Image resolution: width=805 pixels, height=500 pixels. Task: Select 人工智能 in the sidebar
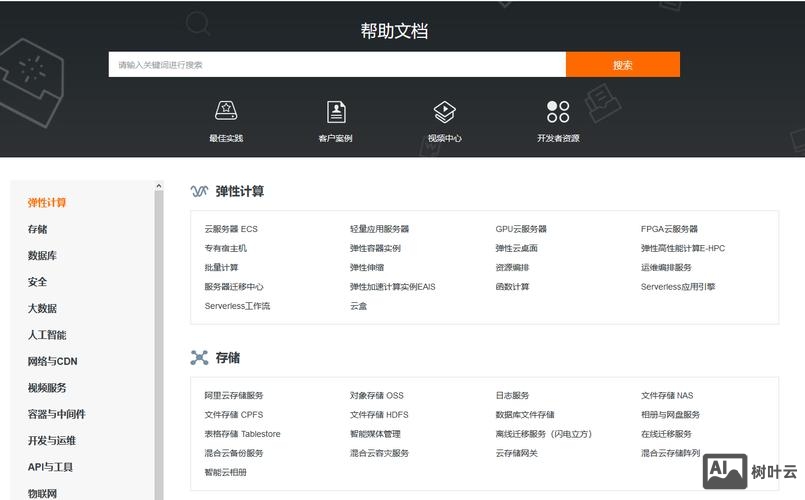point(47,335)
